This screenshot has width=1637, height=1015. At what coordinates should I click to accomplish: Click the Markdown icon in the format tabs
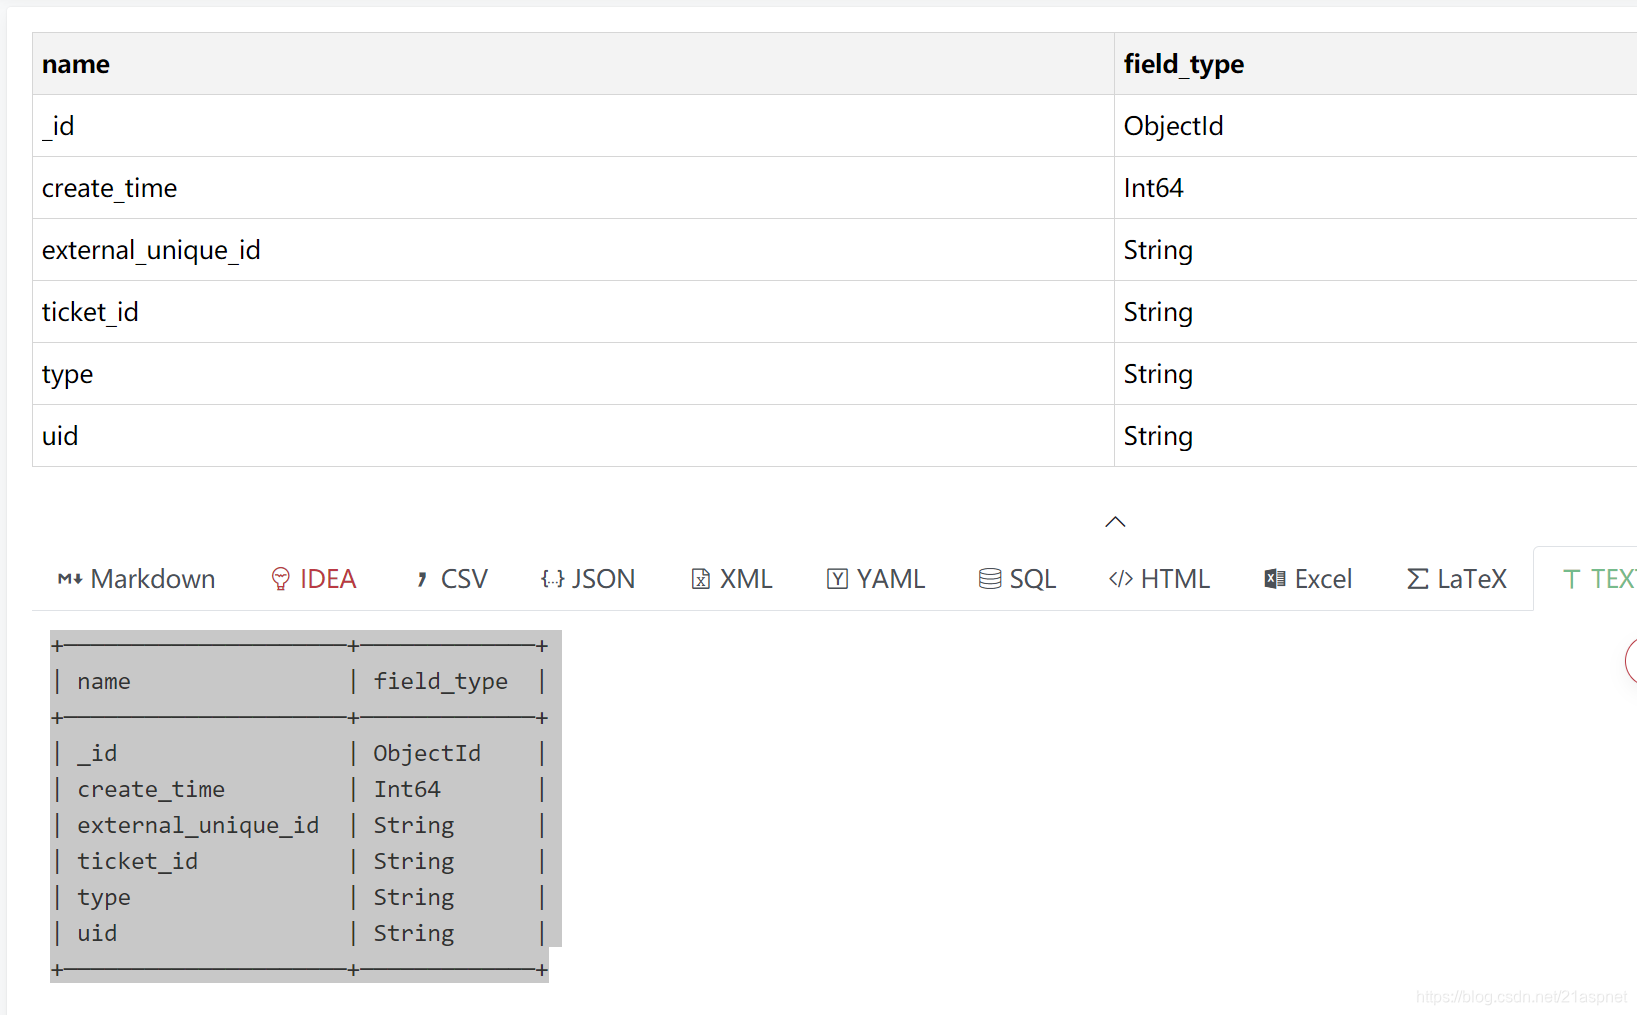click(69, 579)
